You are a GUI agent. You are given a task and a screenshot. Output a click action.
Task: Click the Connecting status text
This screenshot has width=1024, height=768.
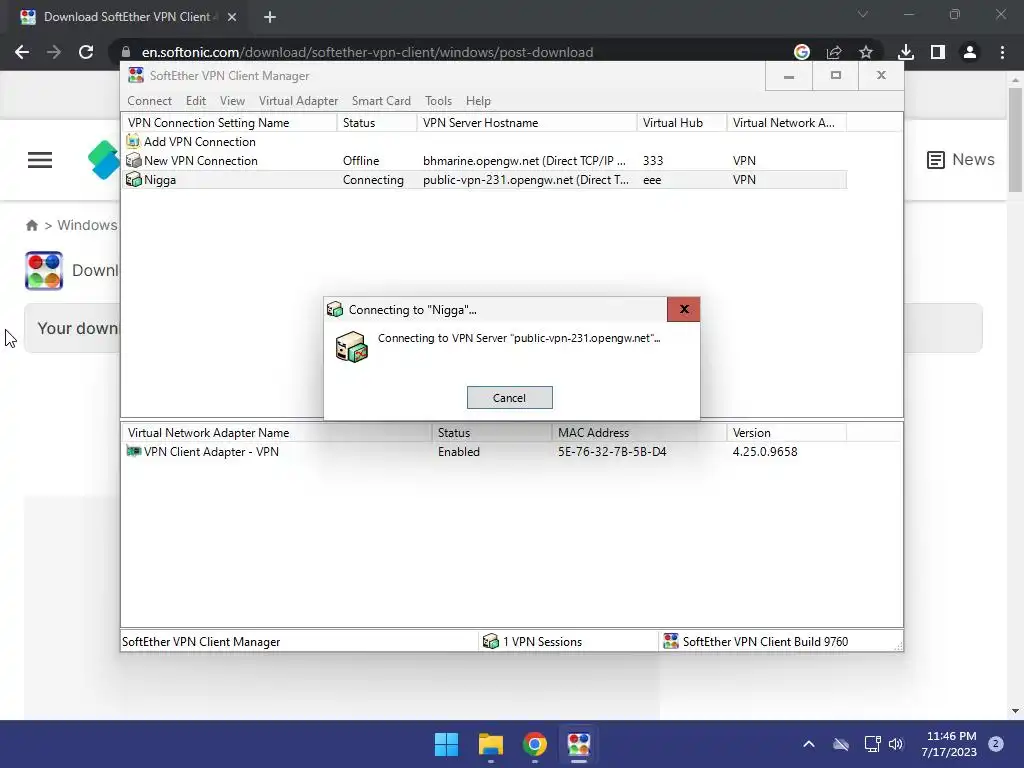pyautogui.click(x=373, y=180)
